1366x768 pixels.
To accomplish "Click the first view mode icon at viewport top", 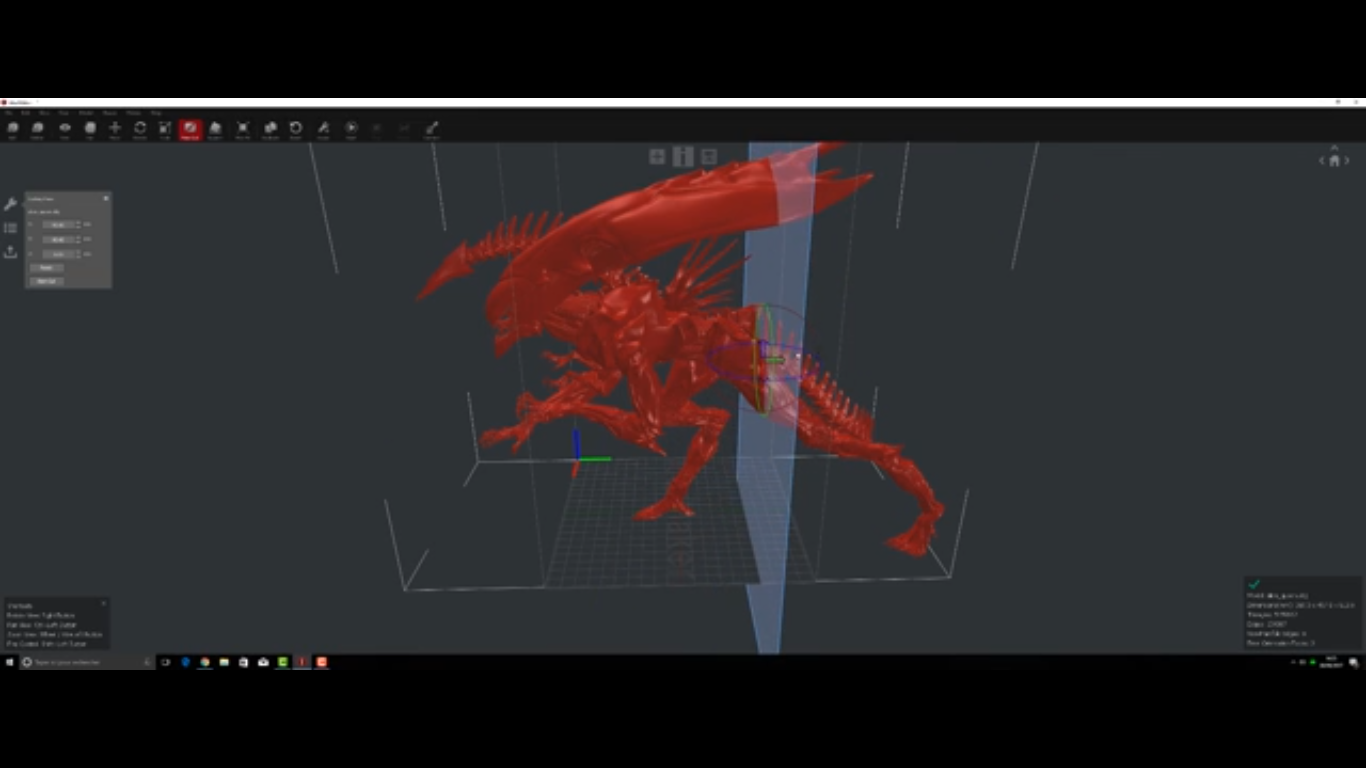I will (657, 156).
